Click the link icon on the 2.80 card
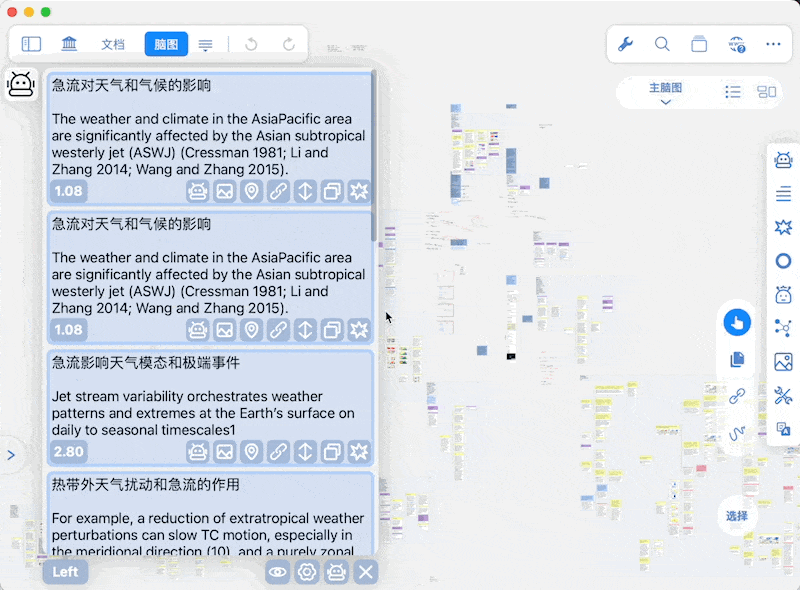Image resolution: width=800 pixels, height=590 pixels. point(278,452)
